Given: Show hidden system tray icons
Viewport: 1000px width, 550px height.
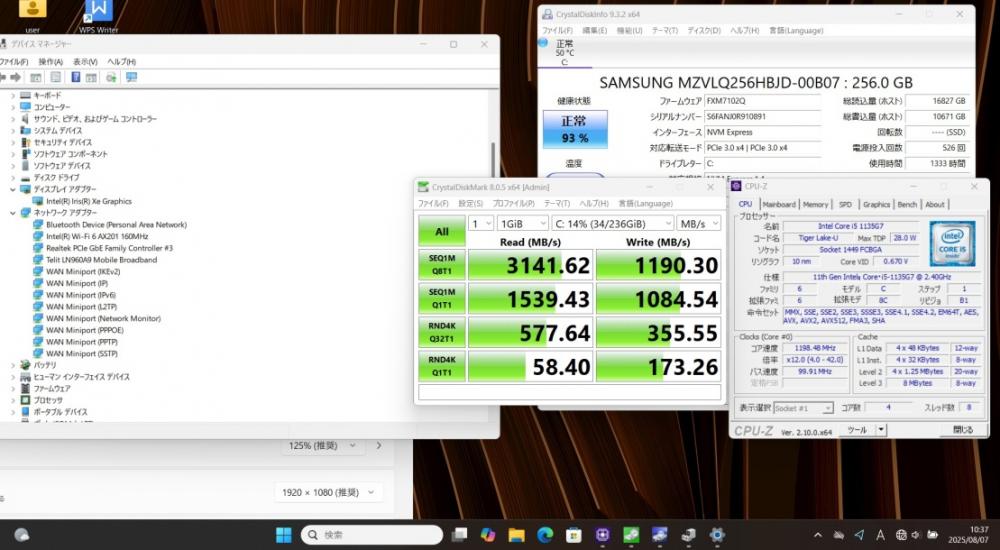Looking at the screenshot, I should tap(818, 535).
